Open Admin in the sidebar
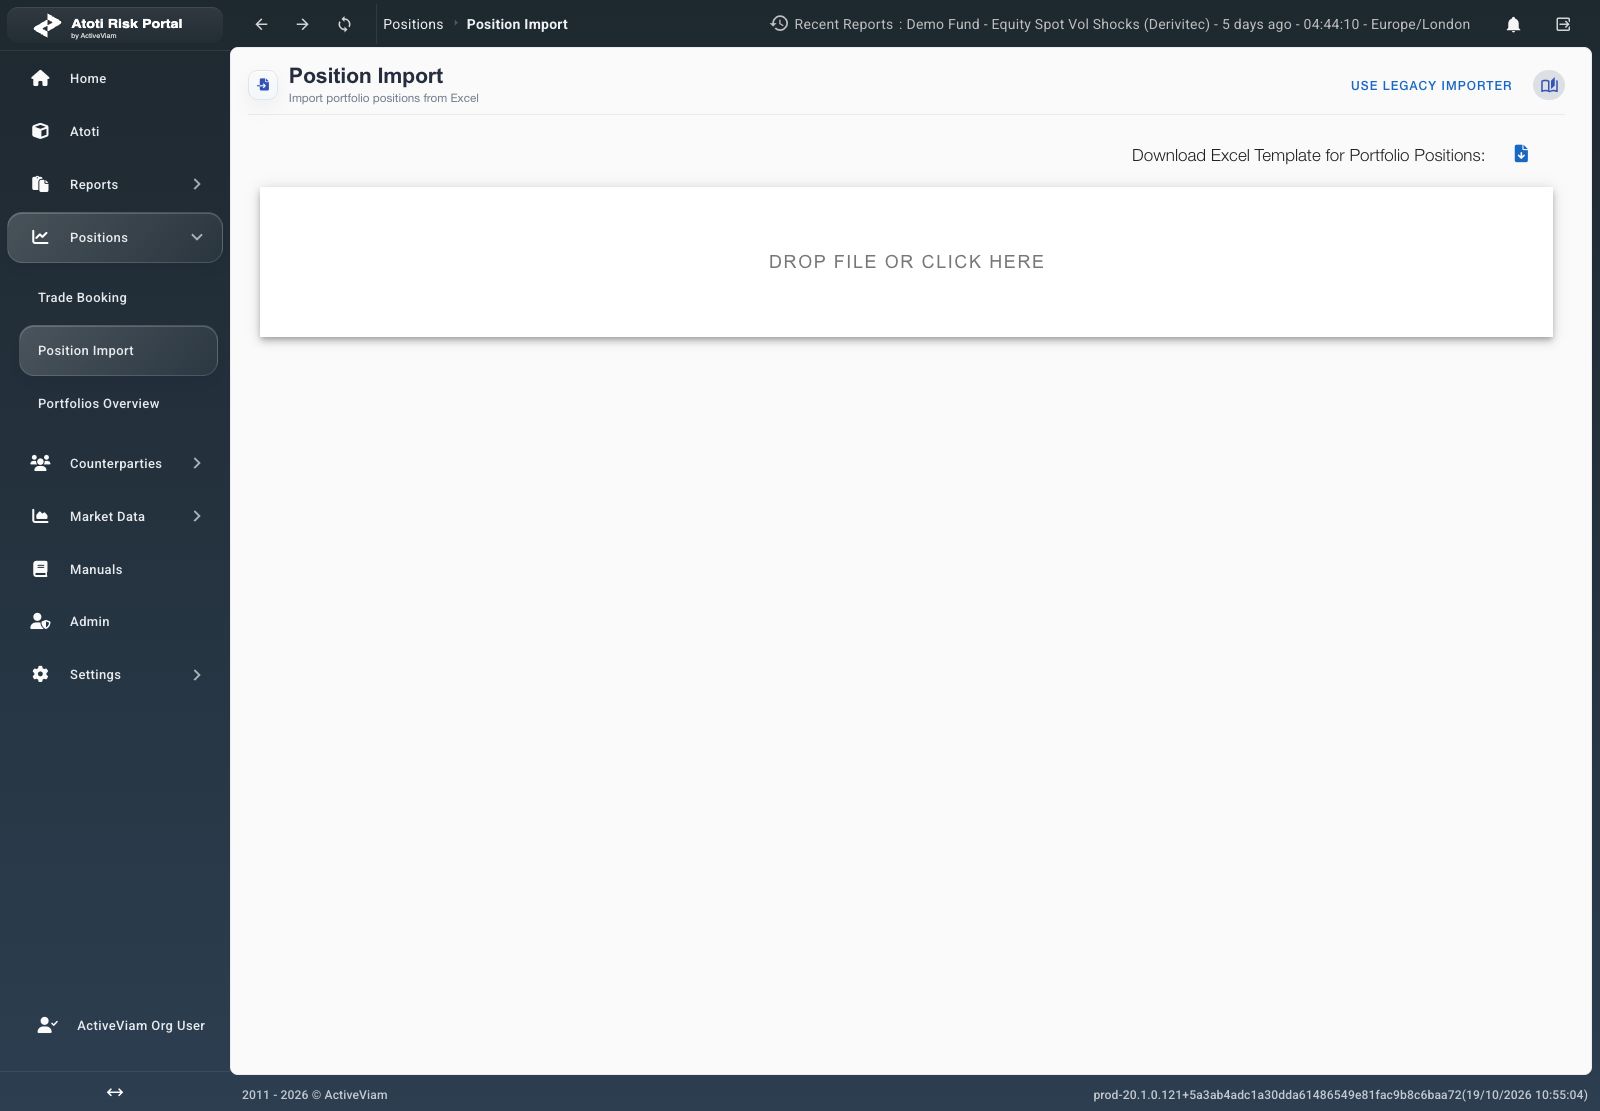 pos(115,621)
